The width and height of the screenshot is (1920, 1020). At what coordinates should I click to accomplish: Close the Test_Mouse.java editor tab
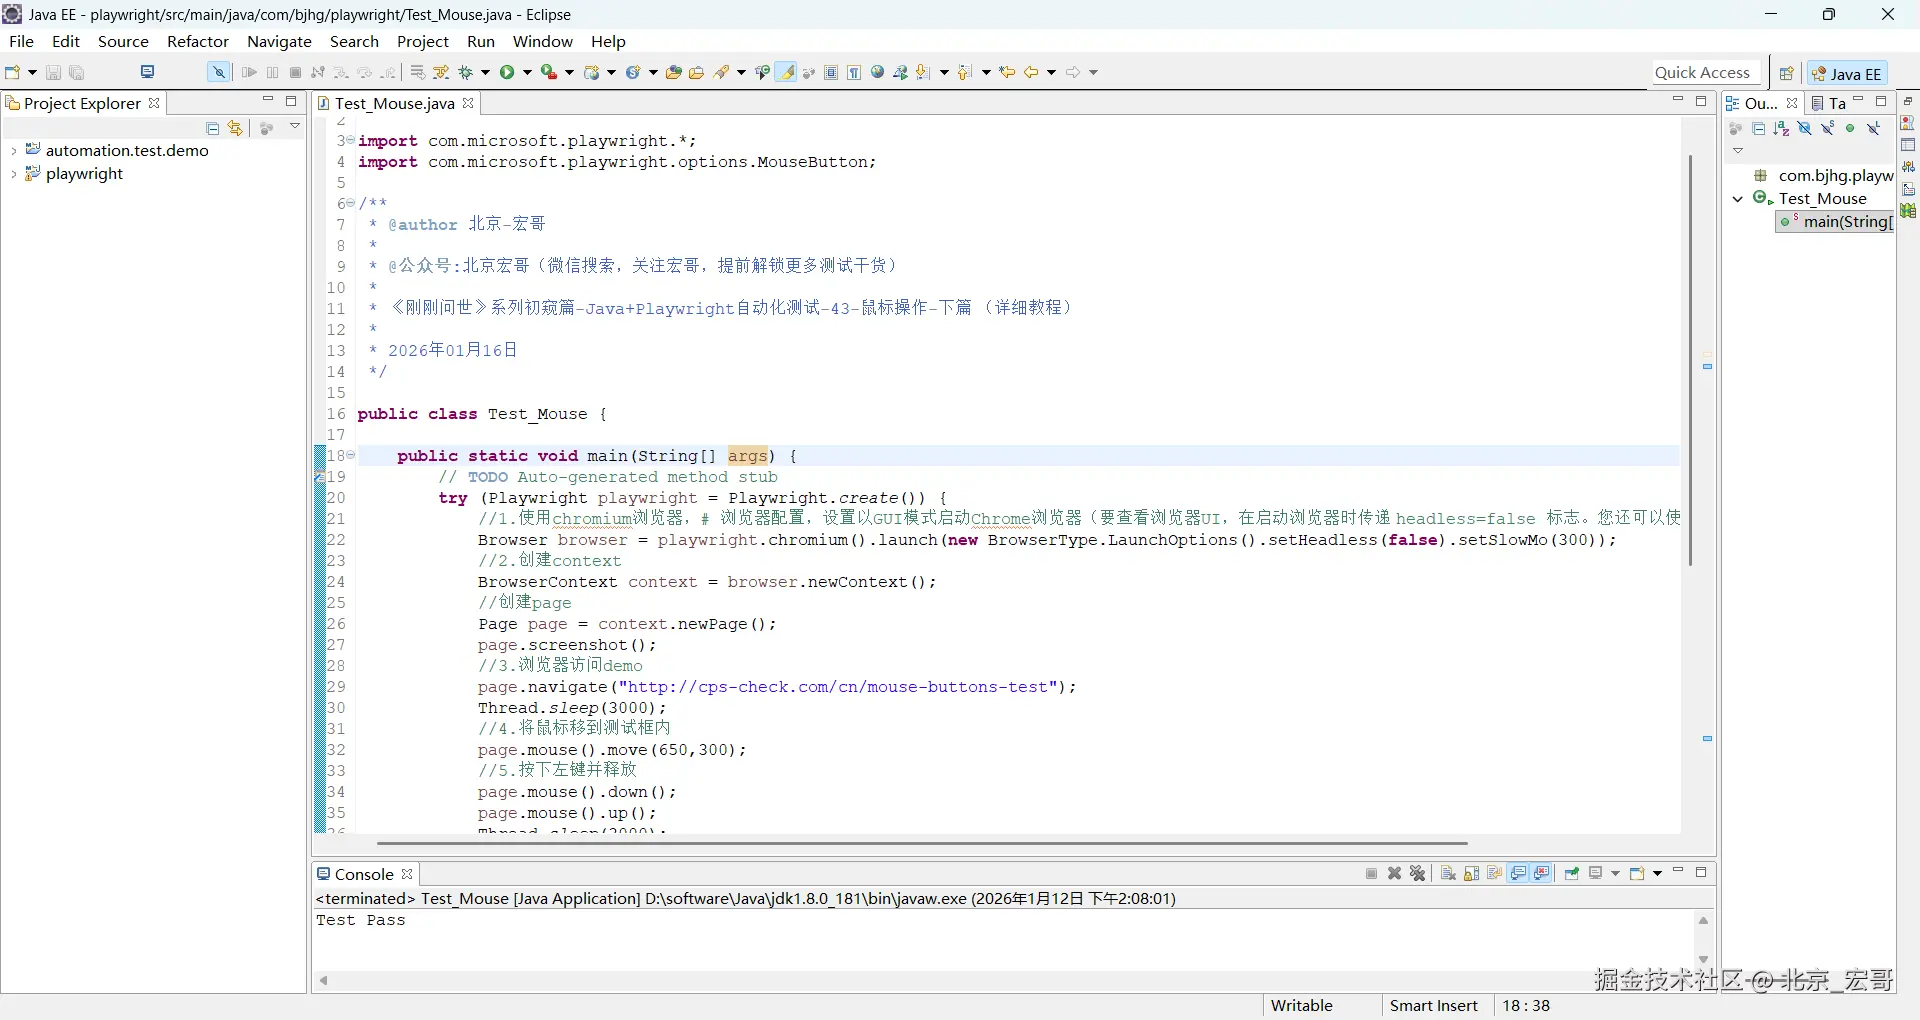(x=467, y=103)
